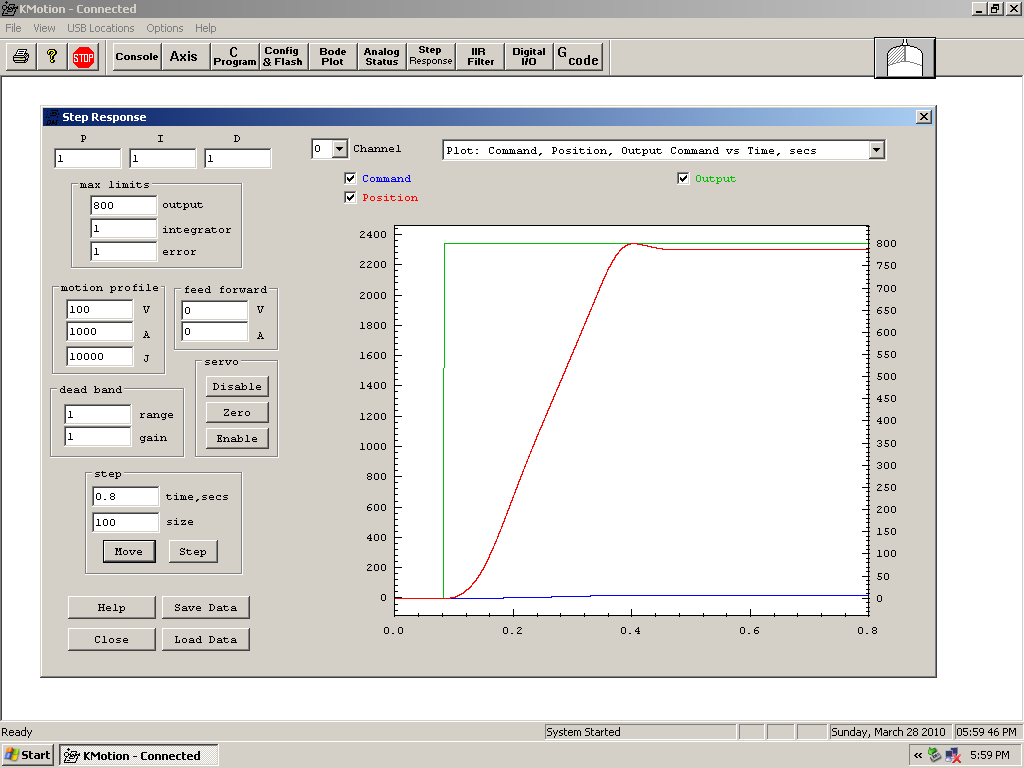Toggle the Position plot checkbox

(350, 198)
